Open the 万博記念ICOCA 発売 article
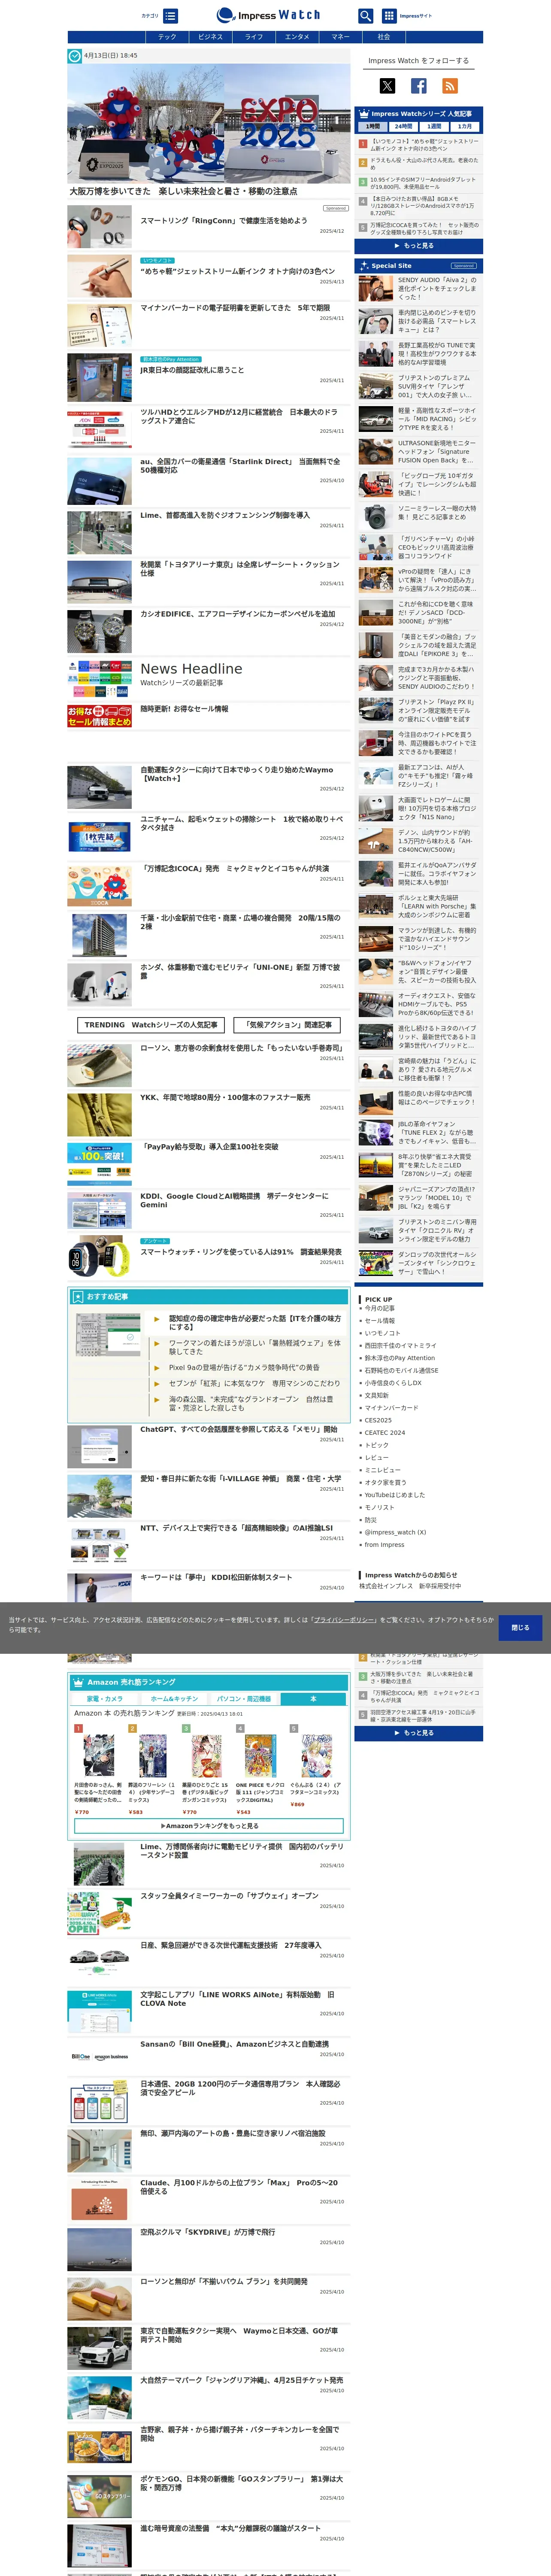551x2576 pixels. click(234, 869)
